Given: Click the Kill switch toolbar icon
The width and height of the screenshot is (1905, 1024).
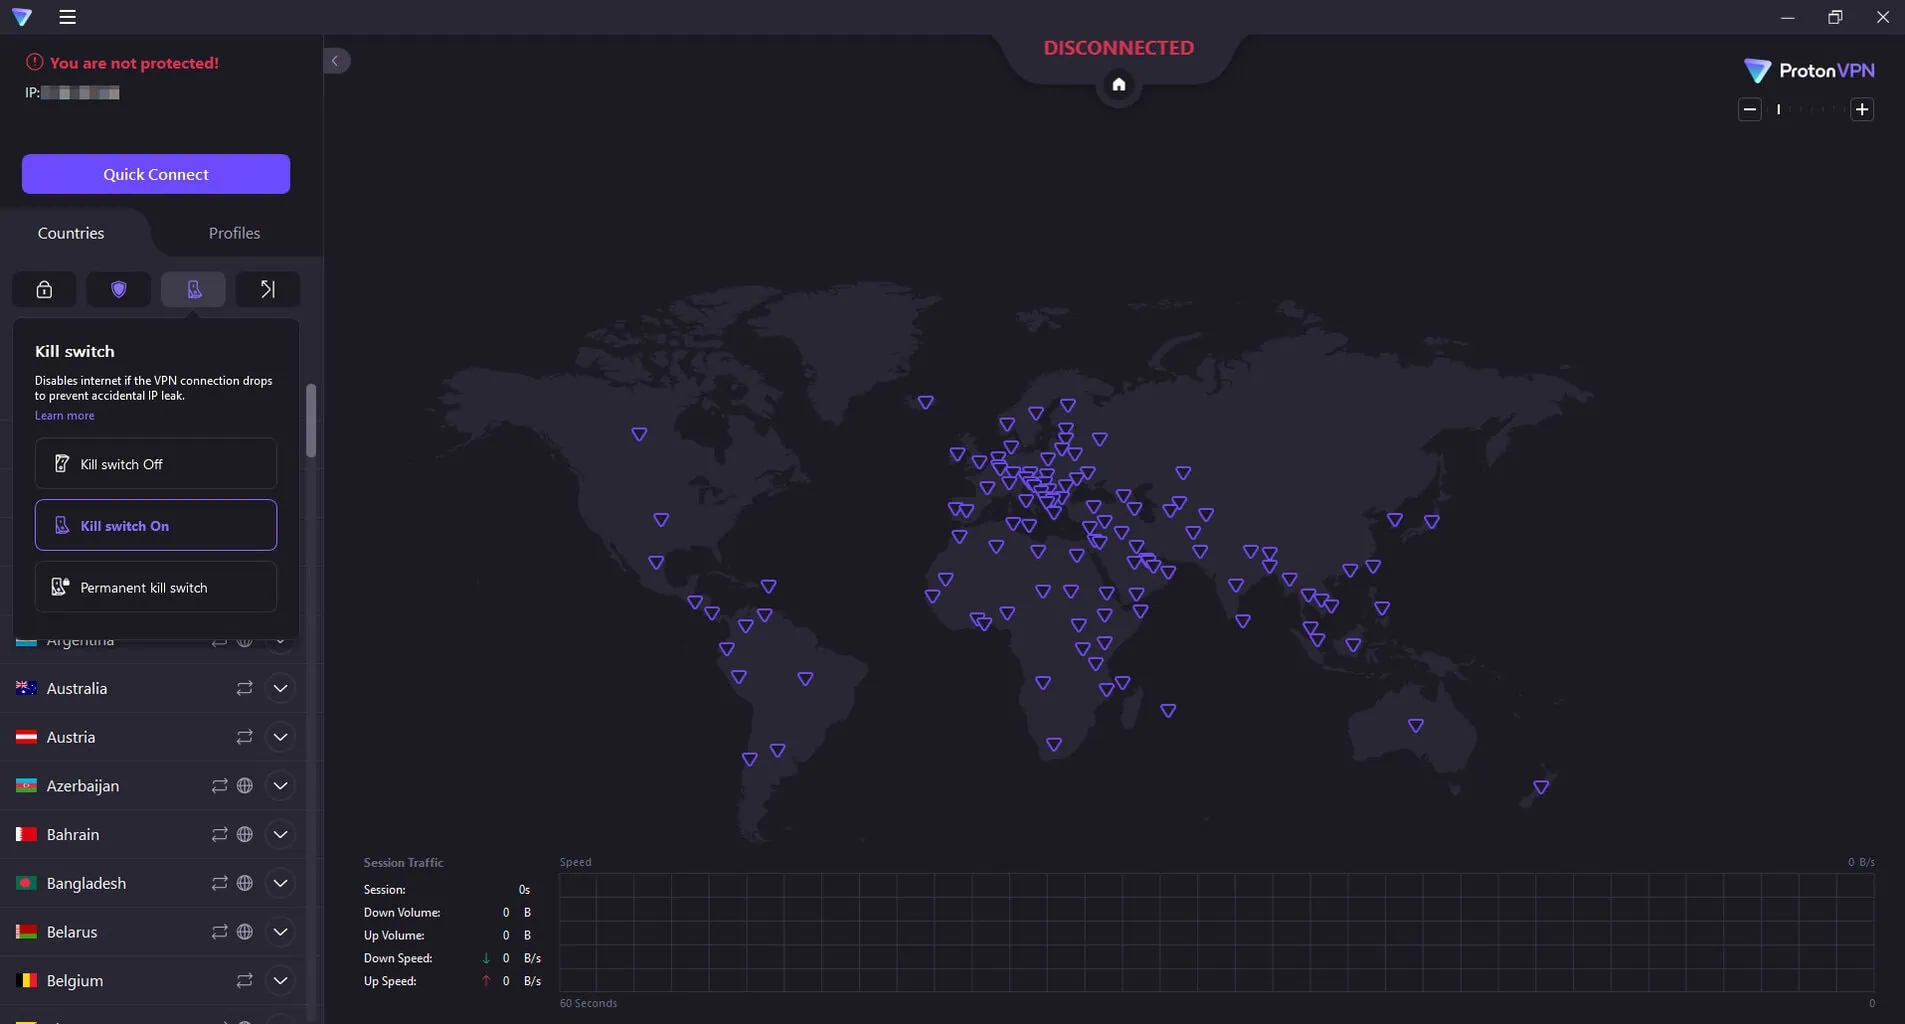Looking at the screenshot, I should coord(193,290).
